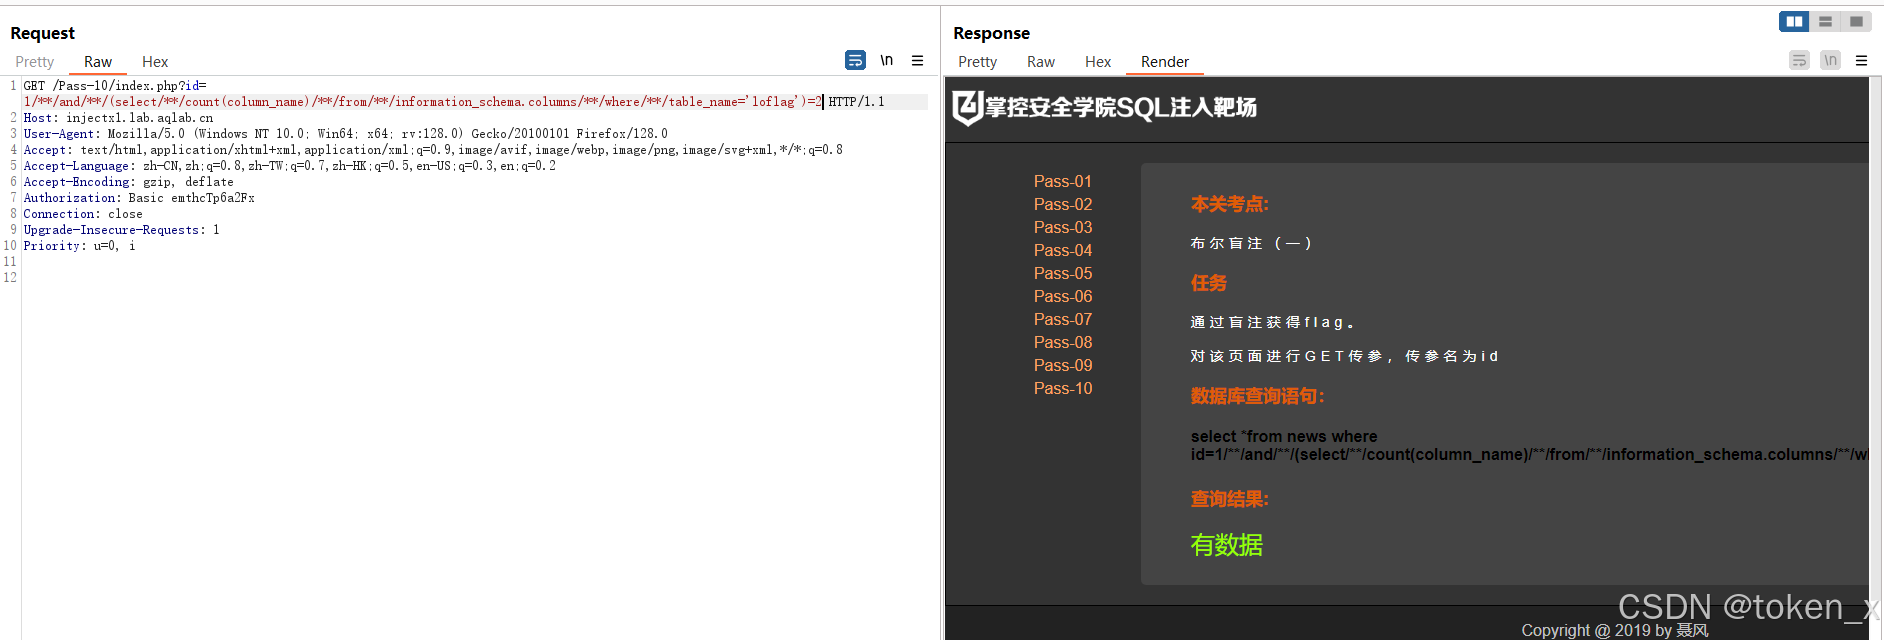Click the Response vertical scrollbar
The height and width of the screenshot is (640, 1884).
coord(1876,358)
